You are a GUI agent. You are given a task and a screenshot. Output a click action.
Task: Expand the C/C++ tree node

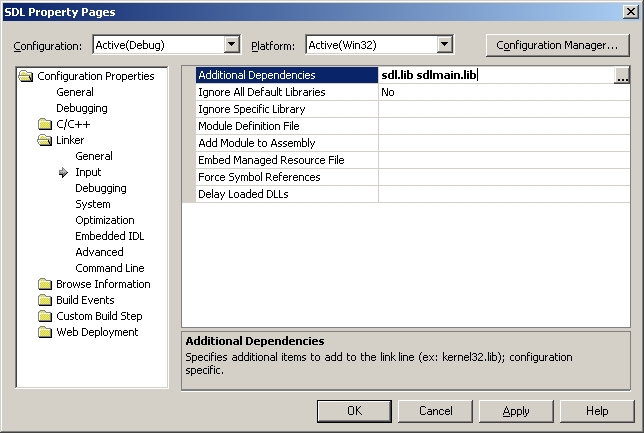(73, 124)
